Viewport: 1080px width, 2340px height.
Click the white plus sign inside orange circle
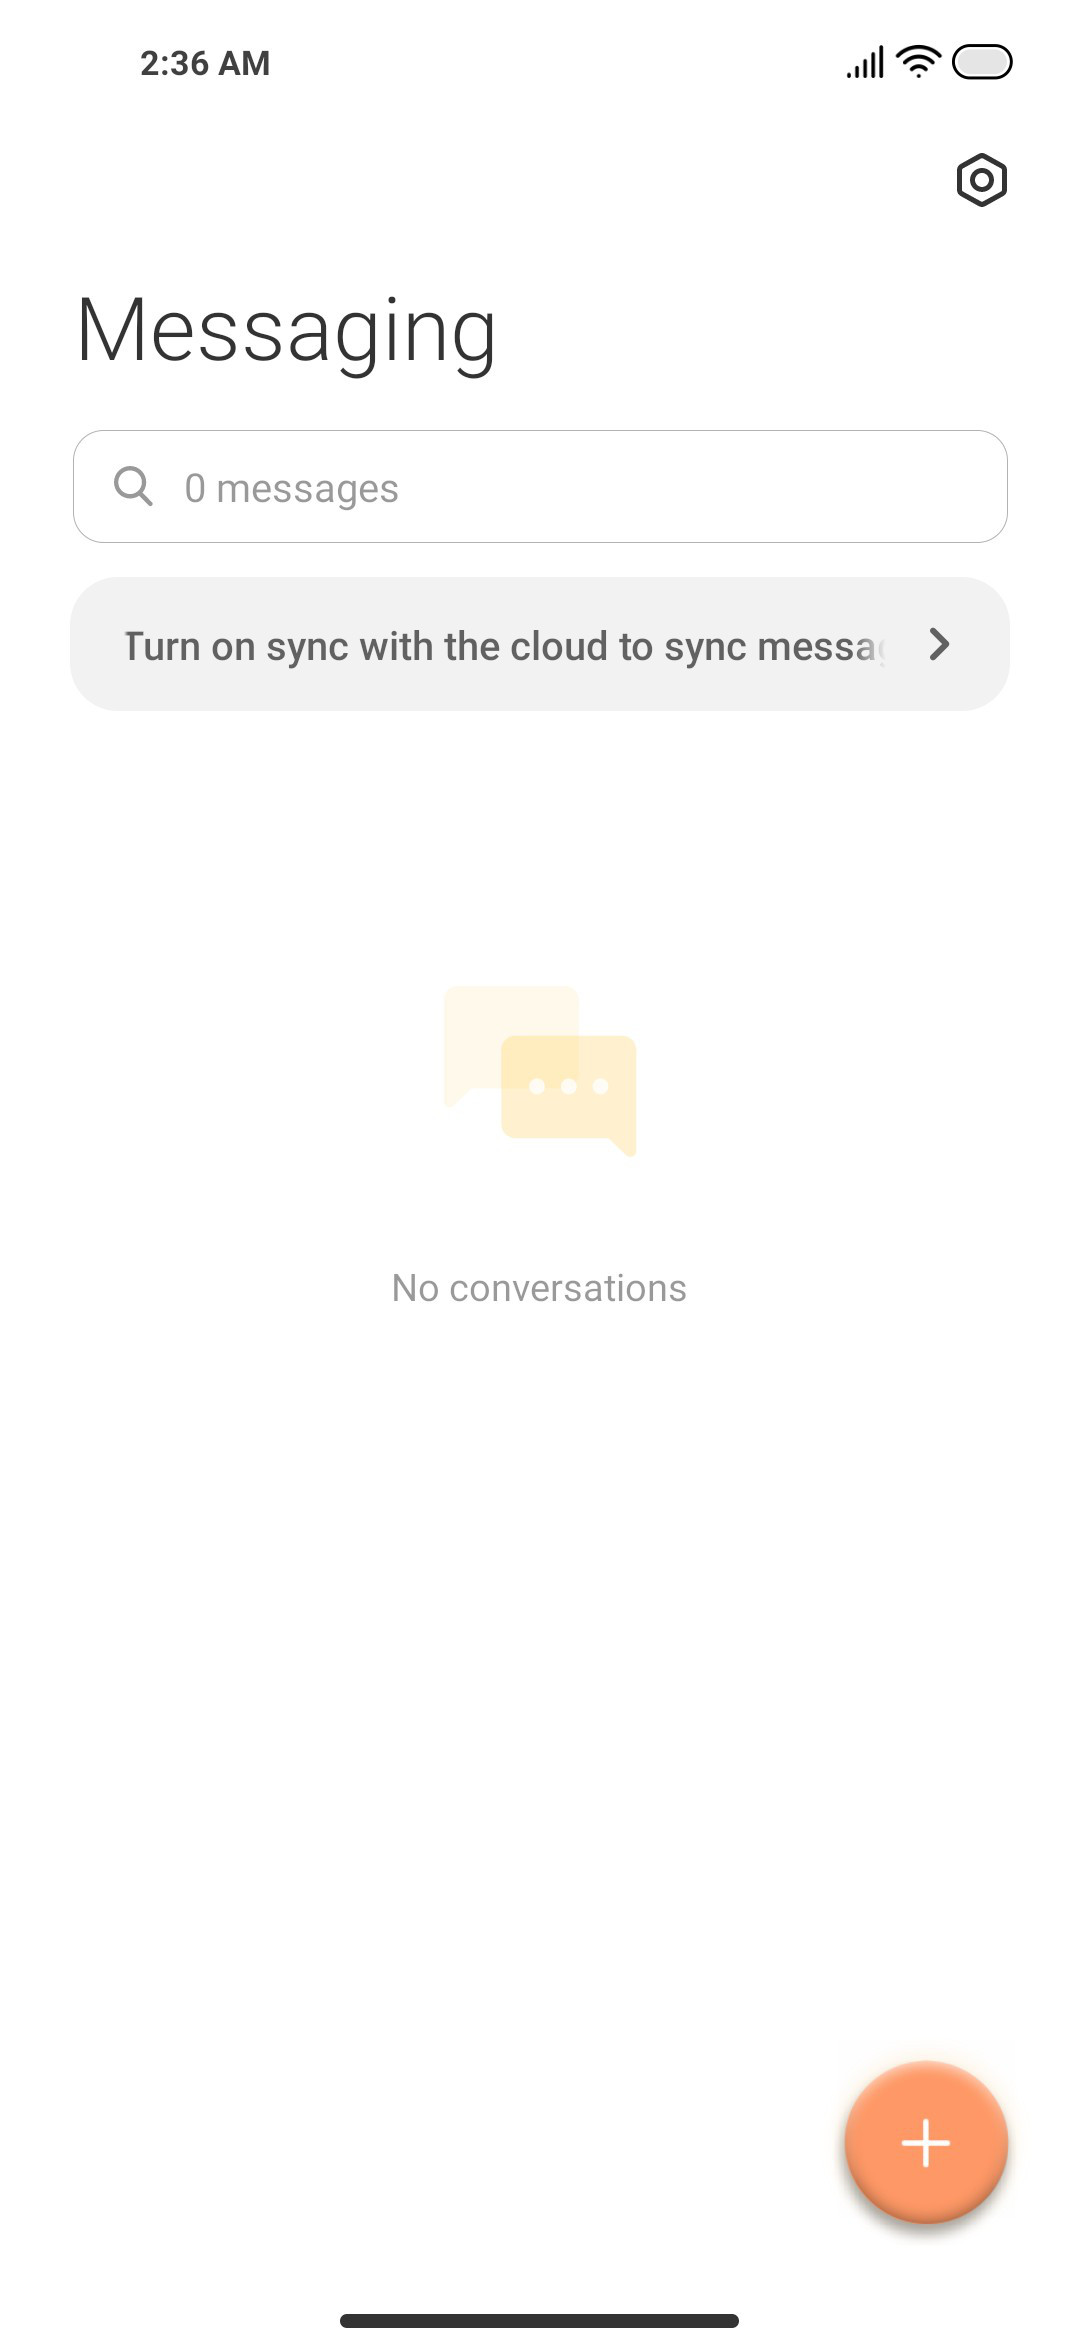click(926, 2143)
